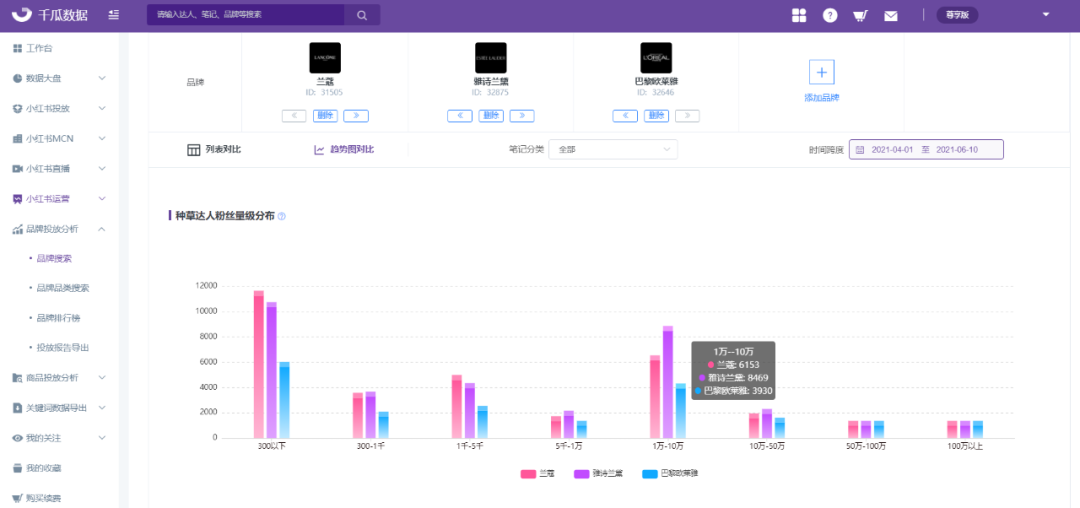The width and height of the screenshot is (1080, 508).
Task: Switch to the 列表对比 tab
Action: click(214, 149)
